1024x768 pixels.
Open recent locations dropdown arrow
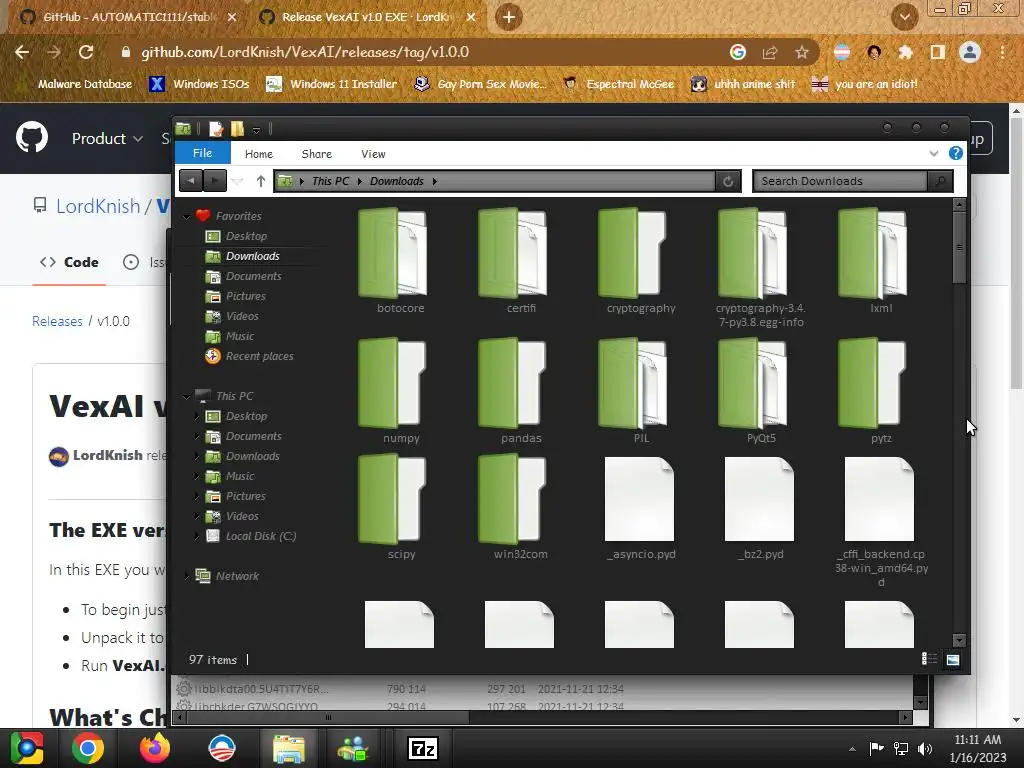pyautogui.click(x=238, y=182)
